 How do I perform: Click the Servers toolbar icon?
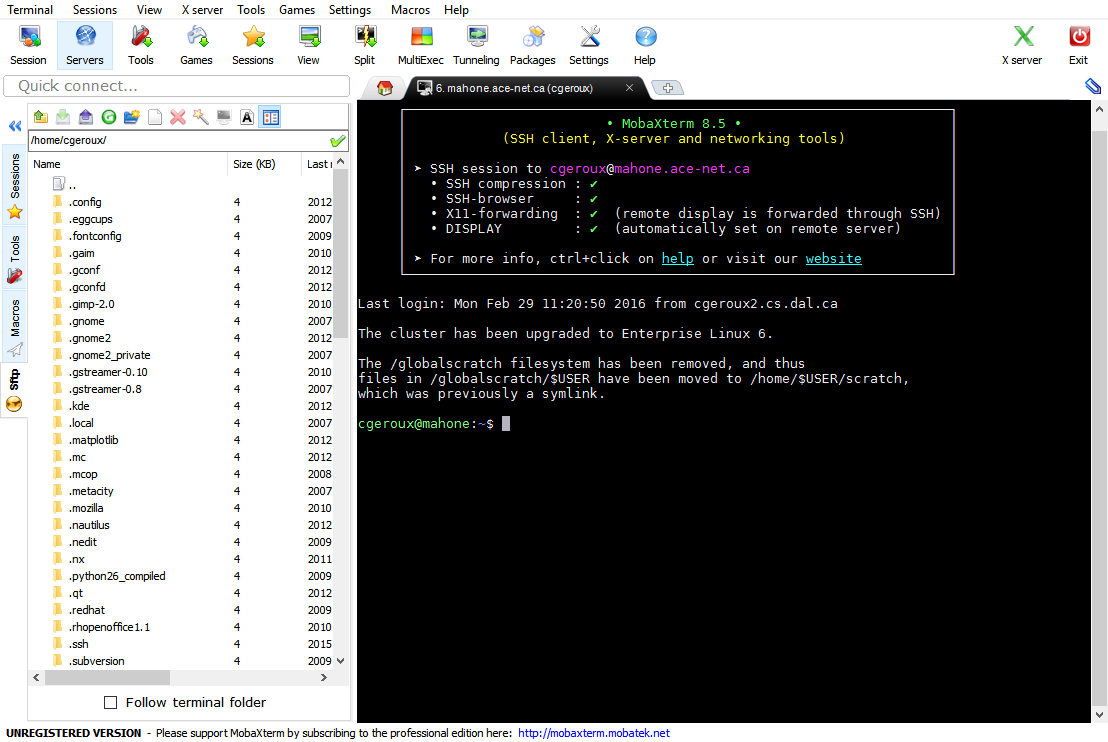85,45
